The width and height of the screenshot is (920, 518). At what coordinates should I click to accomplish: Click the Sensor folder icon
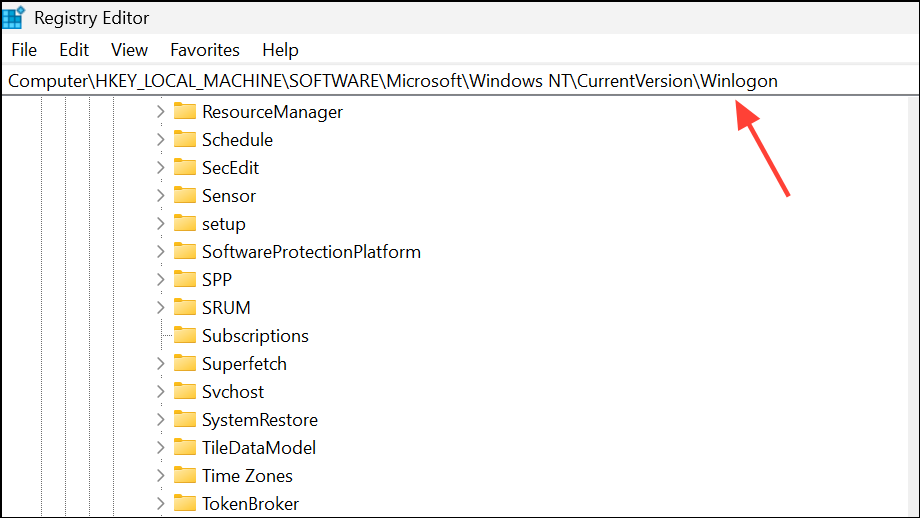[x=184, y=196]
